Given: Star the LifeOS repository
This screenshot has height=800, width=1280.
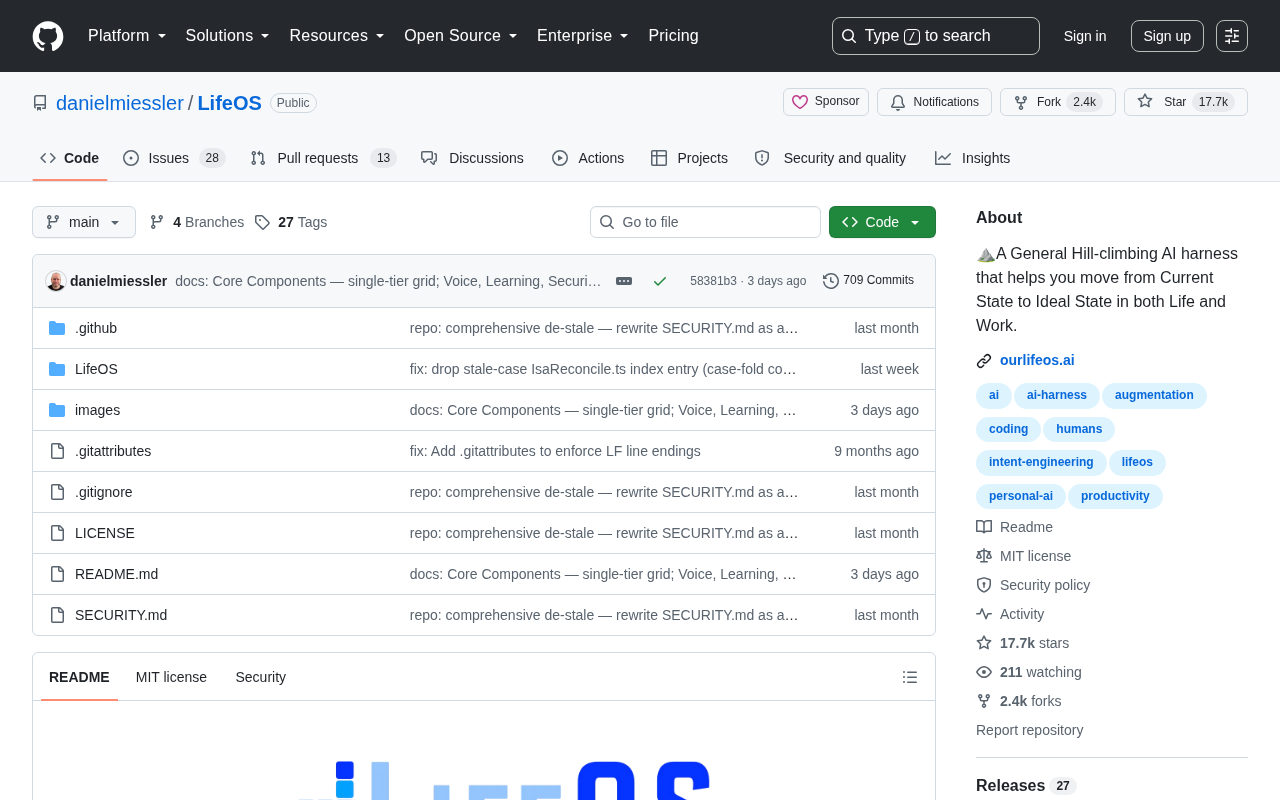Looking at the screenshot, I should [x=1186, y=102].
